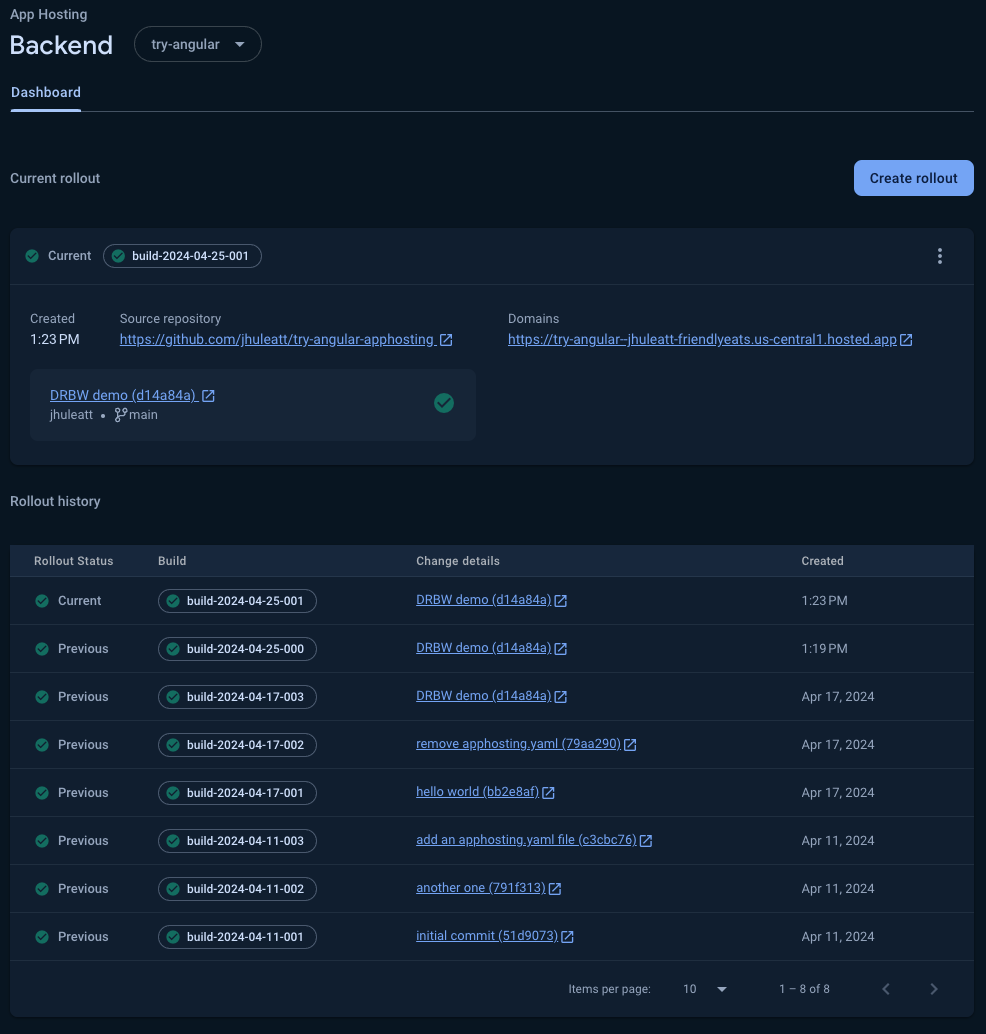Open DRBW demo link in 1:23 PM history row
This screenshot has width=986, height=1034.
pos(483,600)
